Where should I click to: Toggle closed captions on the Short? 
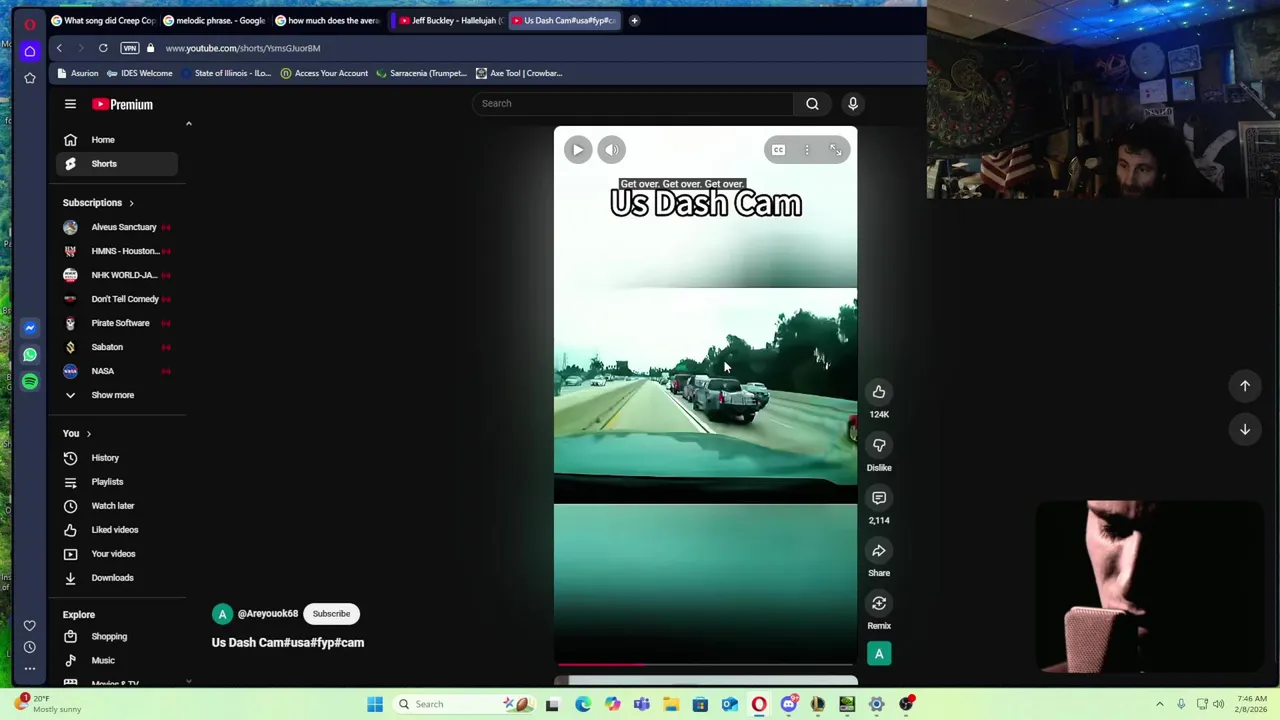click(778, 150)
